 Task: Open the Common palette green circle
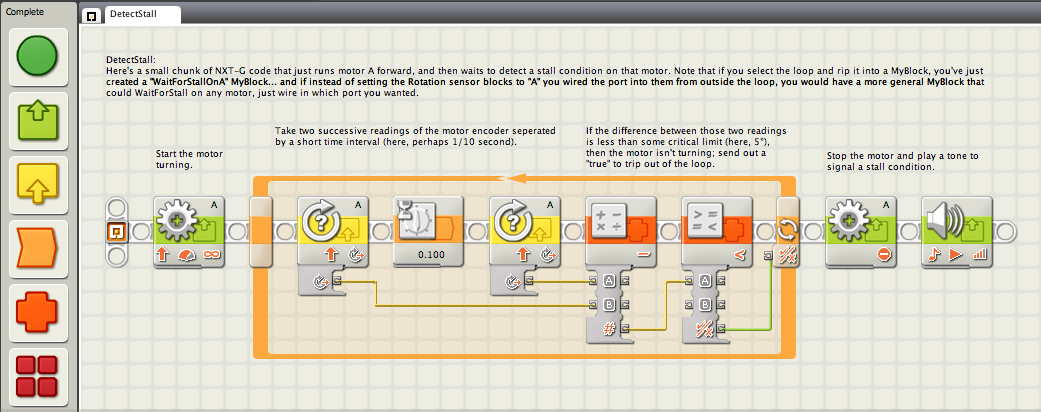38,56
